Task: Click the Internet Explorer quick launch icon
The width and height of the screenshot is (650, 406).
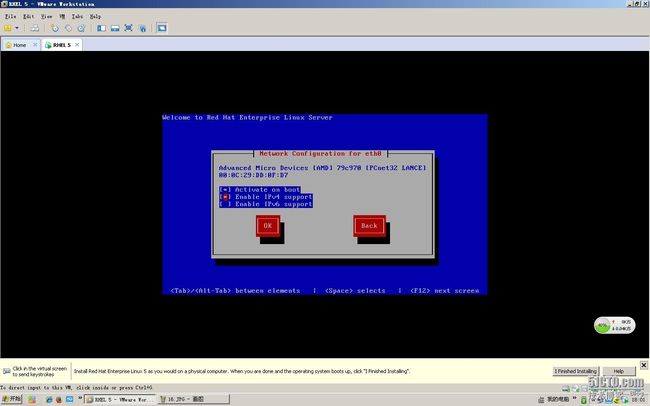Action: tap(49, 400)
